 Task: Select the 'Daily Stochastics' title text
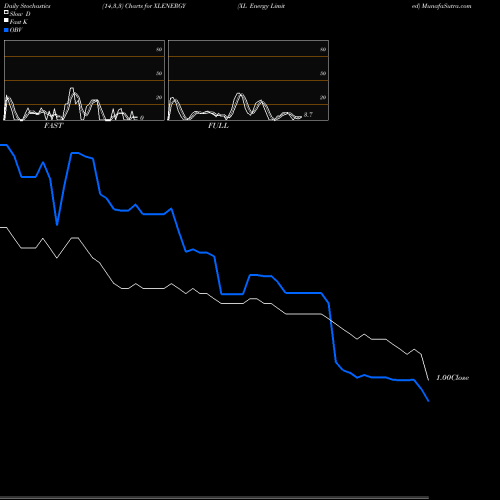(x=27, y=6)
